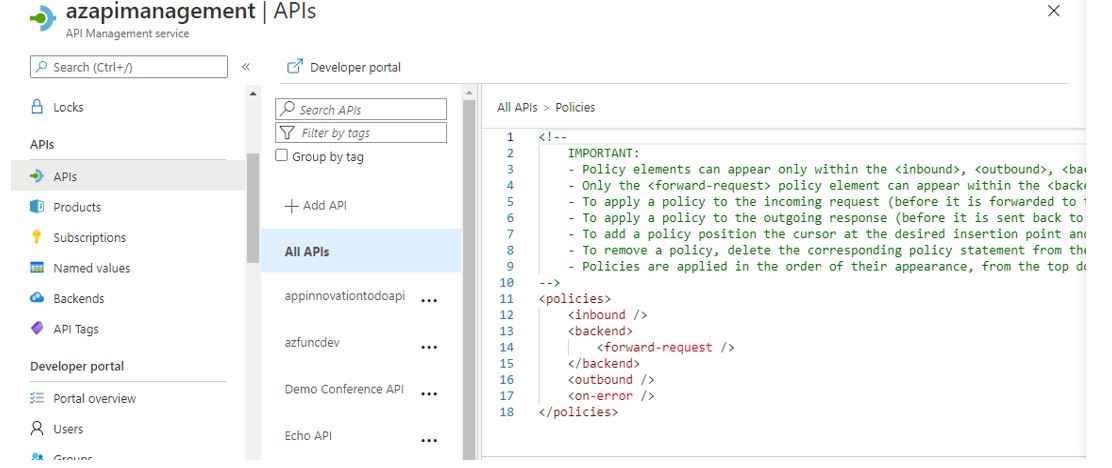
Task: Click the <forward-request /> line in editor
Action: click(x=665, y=347)
